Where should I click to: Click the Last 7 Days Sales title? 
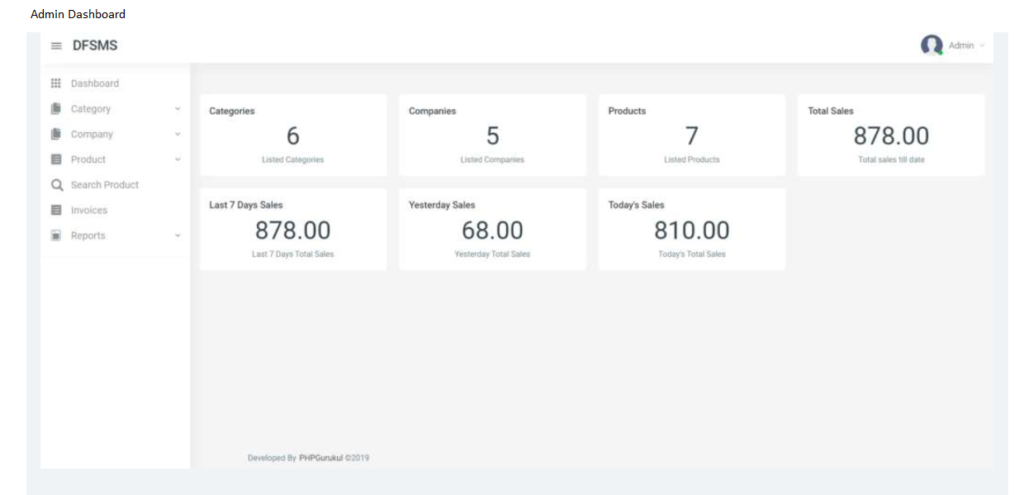point(246,205)
